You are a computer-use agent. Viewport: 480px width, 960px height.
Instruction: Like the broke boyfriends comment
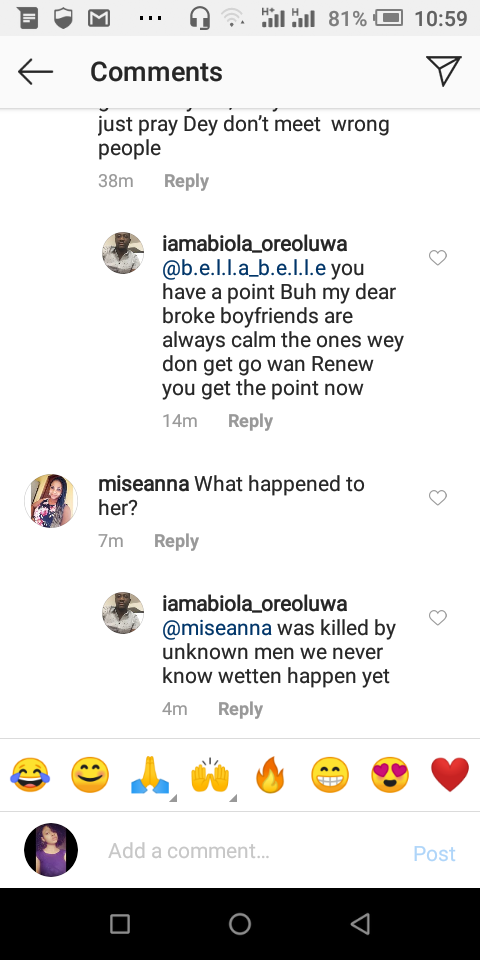point(438,258)
